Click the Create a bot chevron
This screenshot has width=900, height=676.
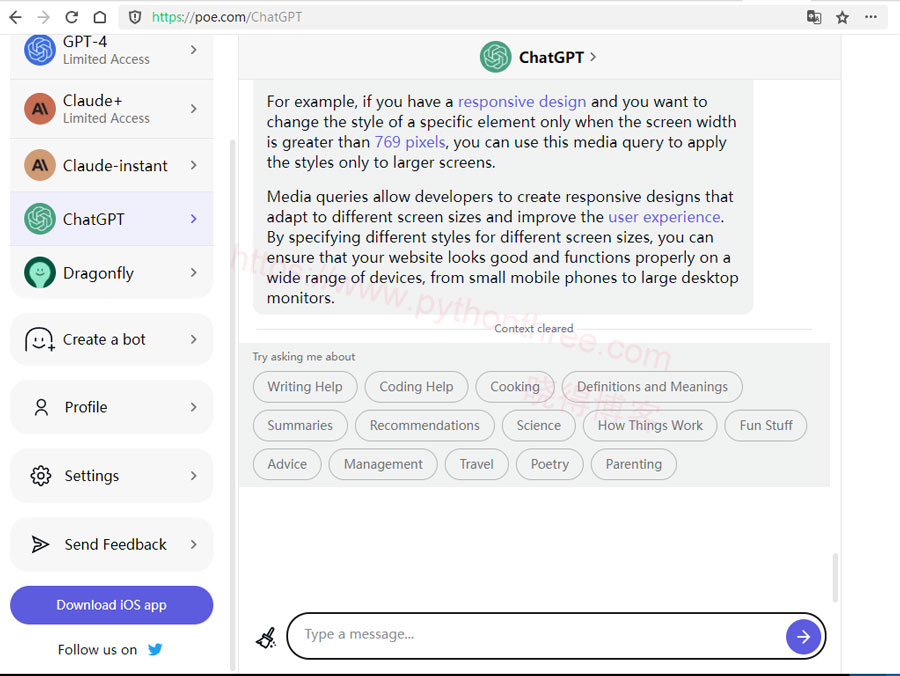[193, 339]
